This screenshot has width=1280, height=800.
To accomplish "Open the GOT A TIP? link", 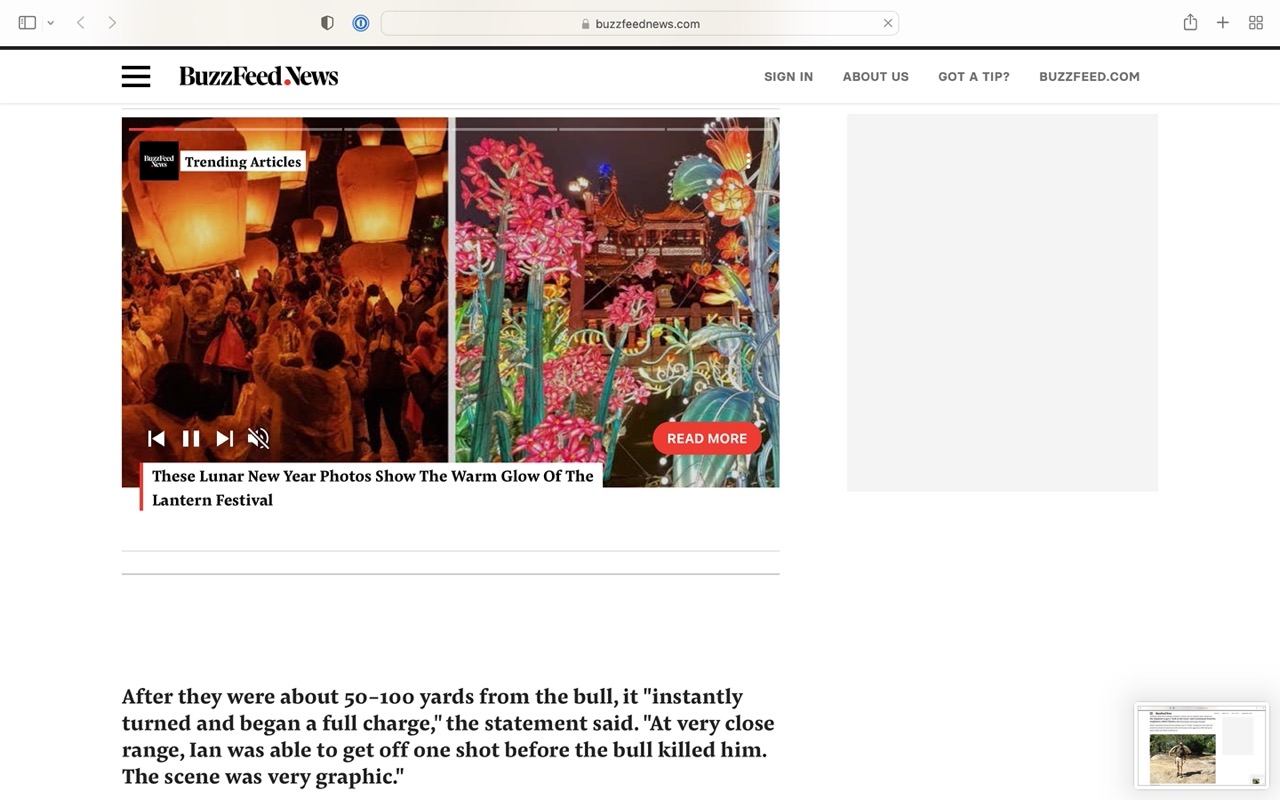I will coord(974,76).
